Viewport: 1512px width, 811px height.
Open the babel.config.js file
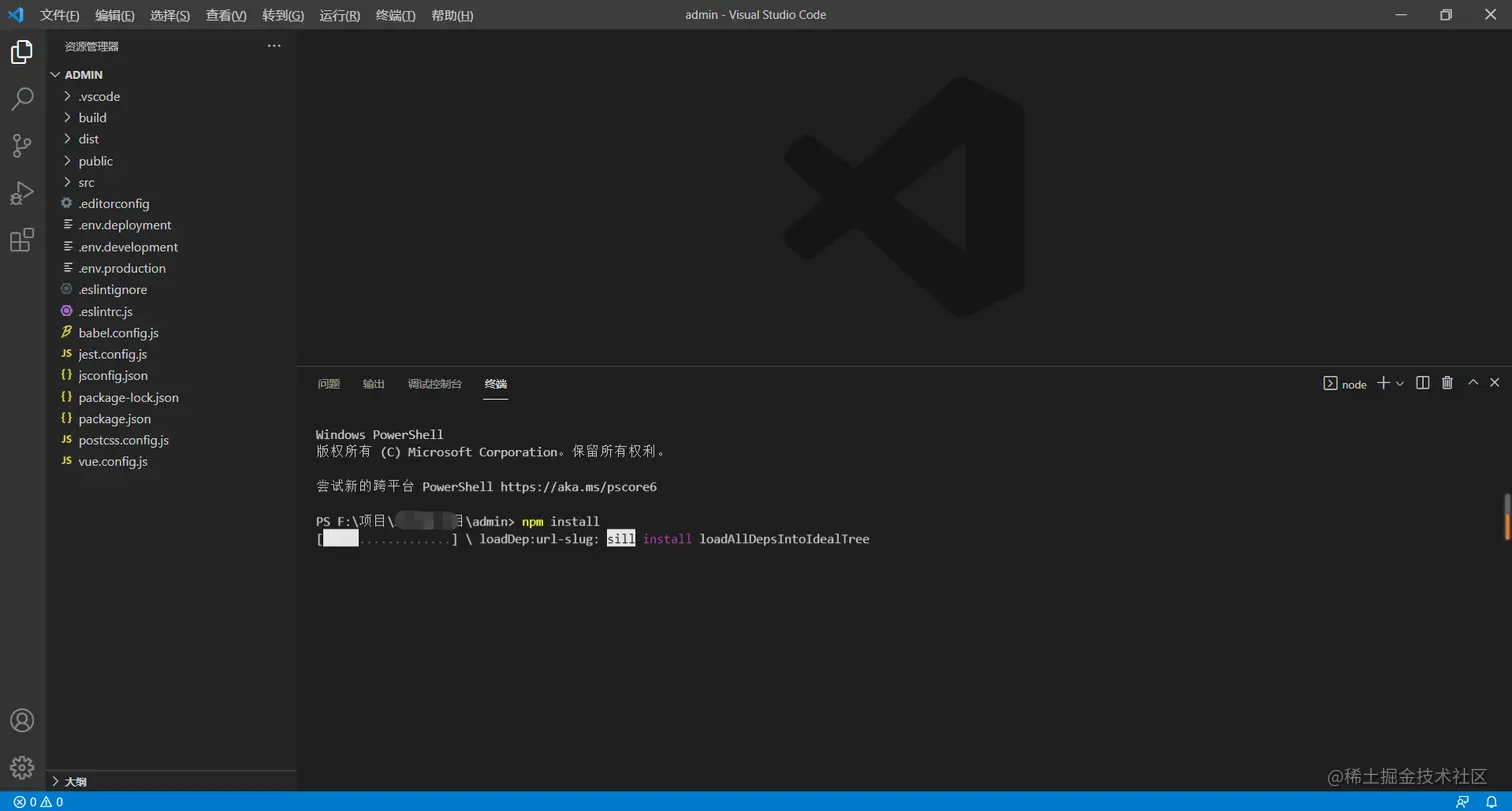point(171,333)
